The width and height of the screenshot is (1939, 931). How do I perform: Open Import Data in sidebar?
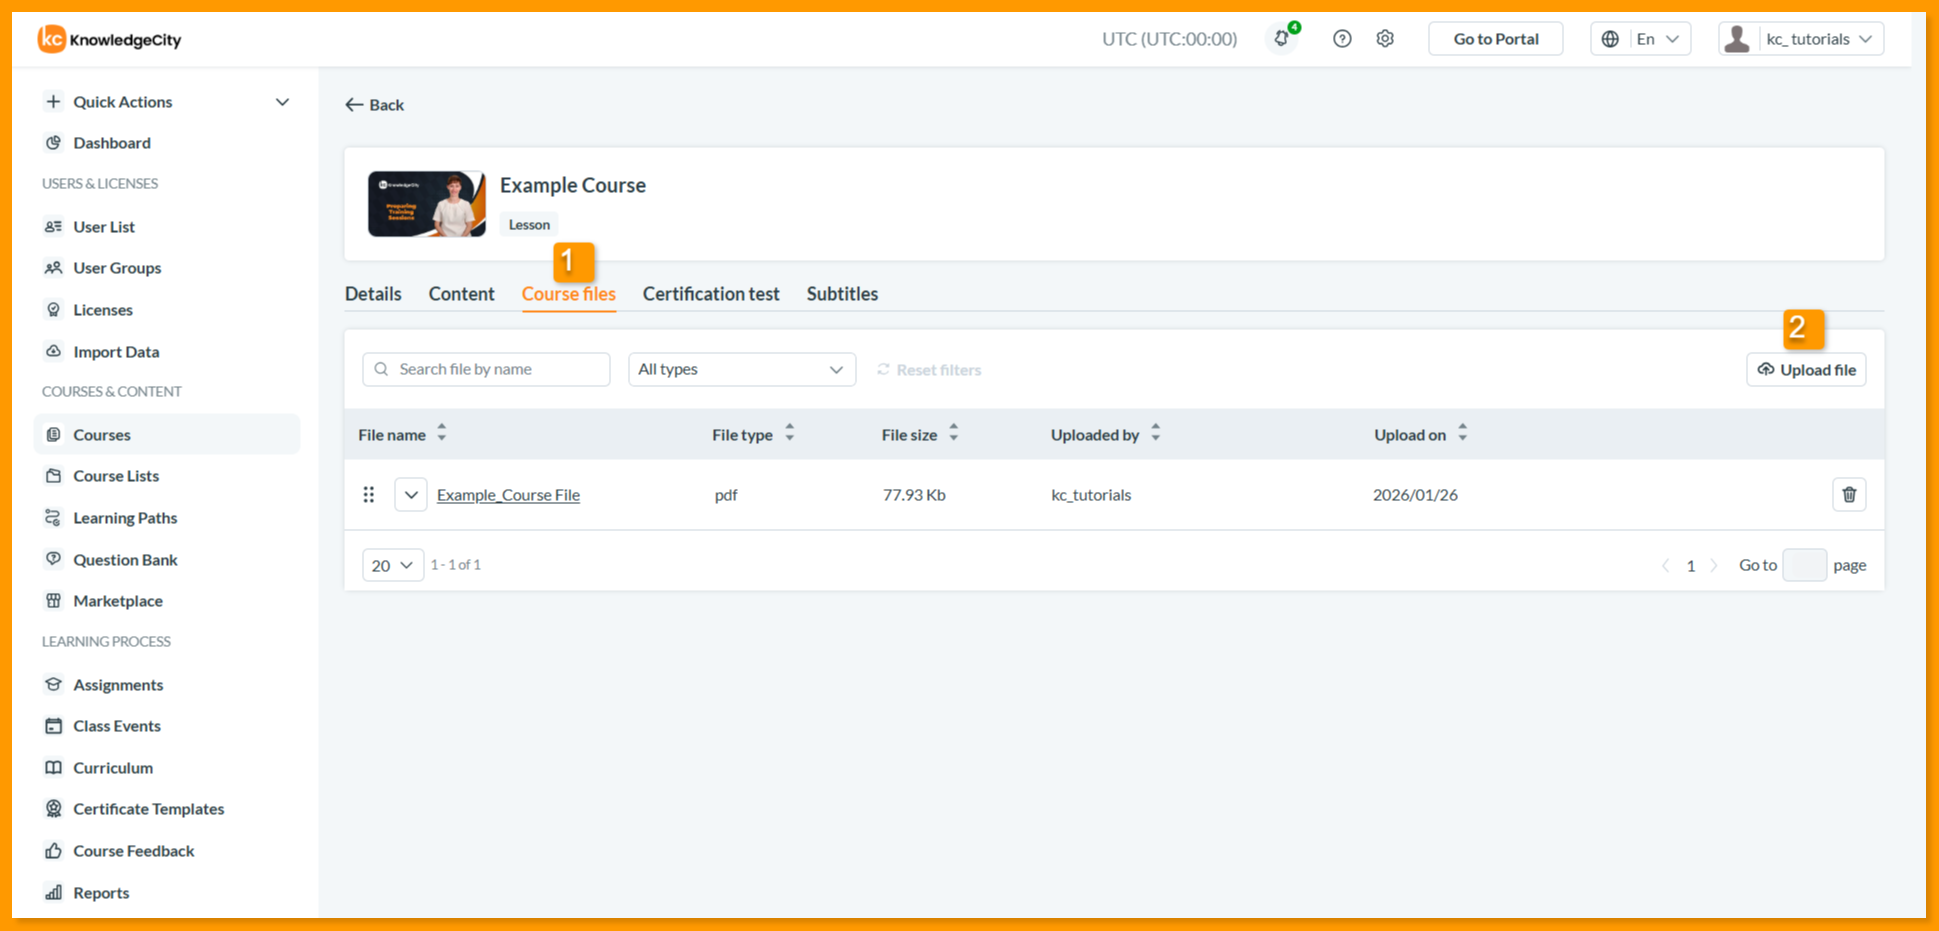[x=116, y=352]
